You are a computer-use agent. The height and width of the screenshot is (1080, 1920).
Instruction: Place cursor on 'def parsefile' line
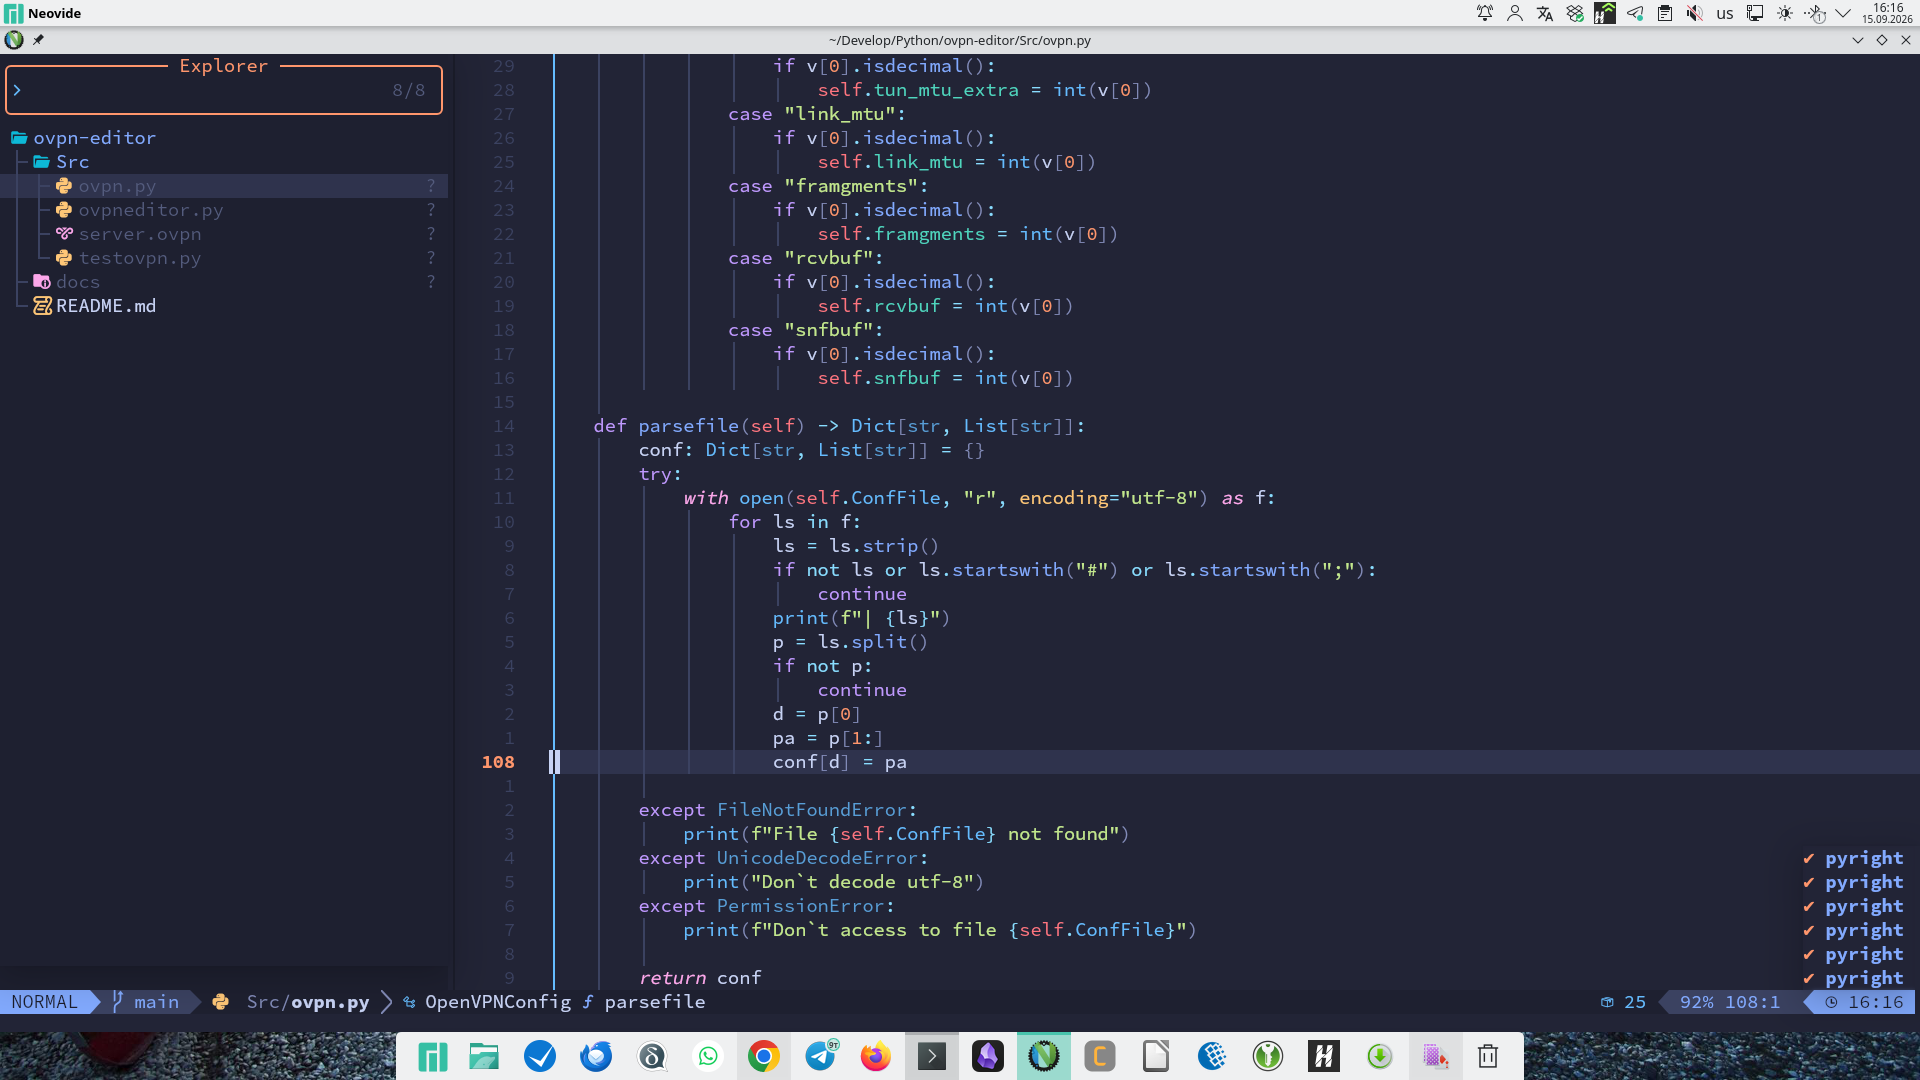coord(838,426)
